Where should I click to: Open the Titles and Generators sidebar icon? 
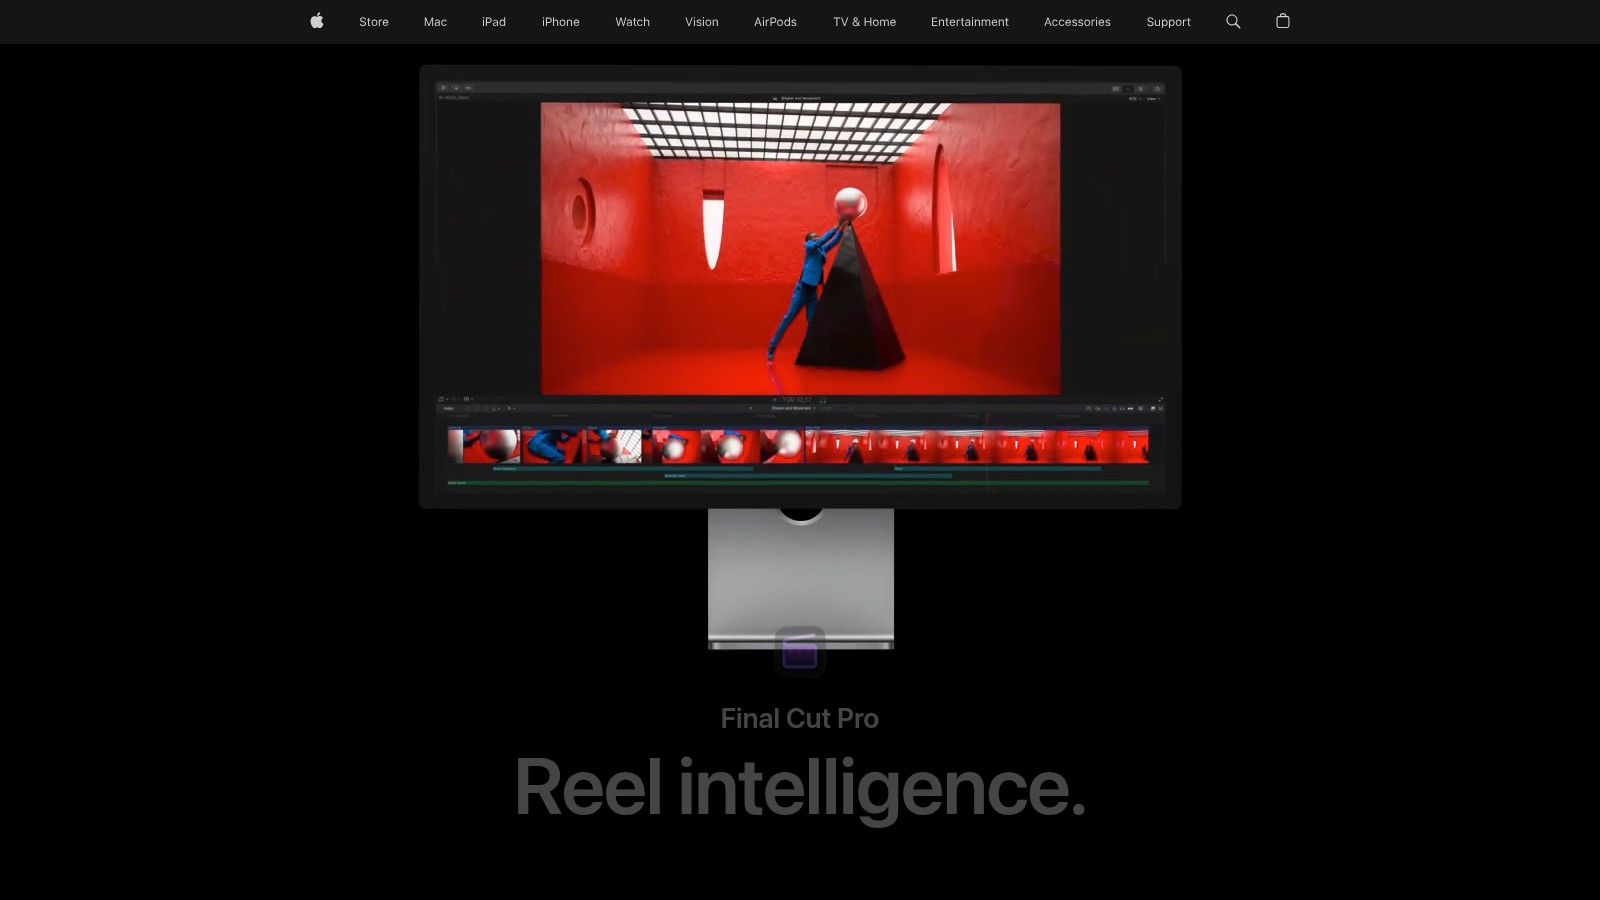tap(469, 87)
